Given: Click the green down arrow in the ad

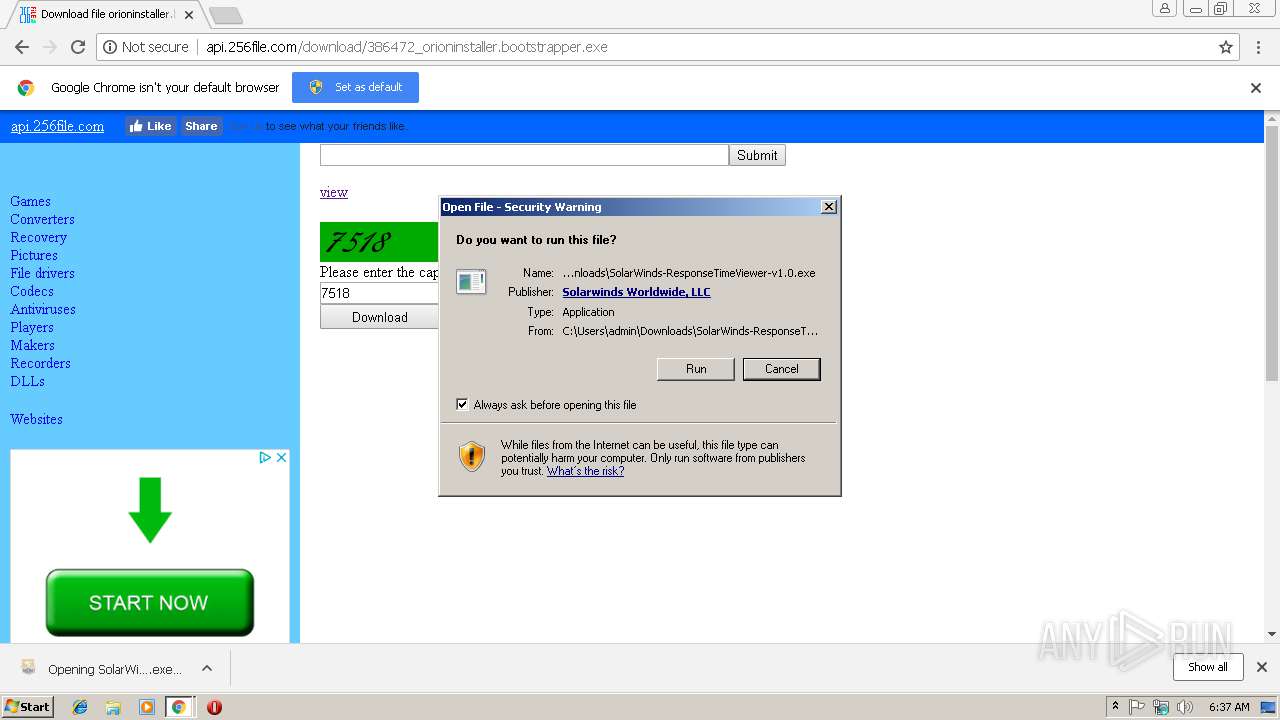Looking at the screenshot, I should (x=150, y=510).
